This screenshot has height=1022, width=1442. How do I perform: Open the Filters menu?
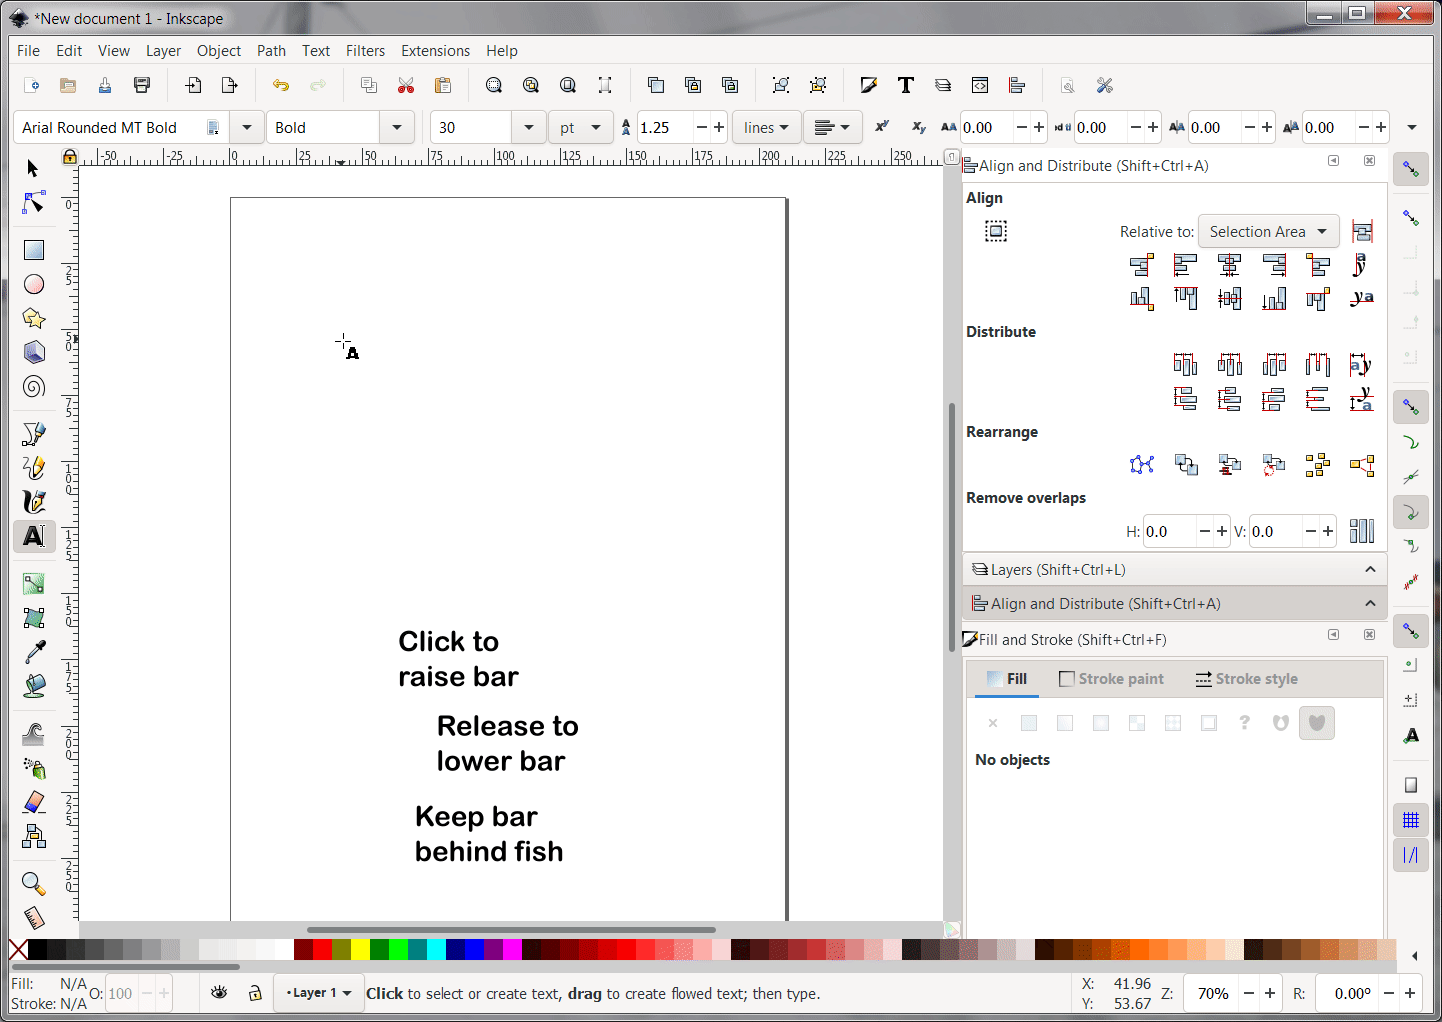tap(365, 51)
